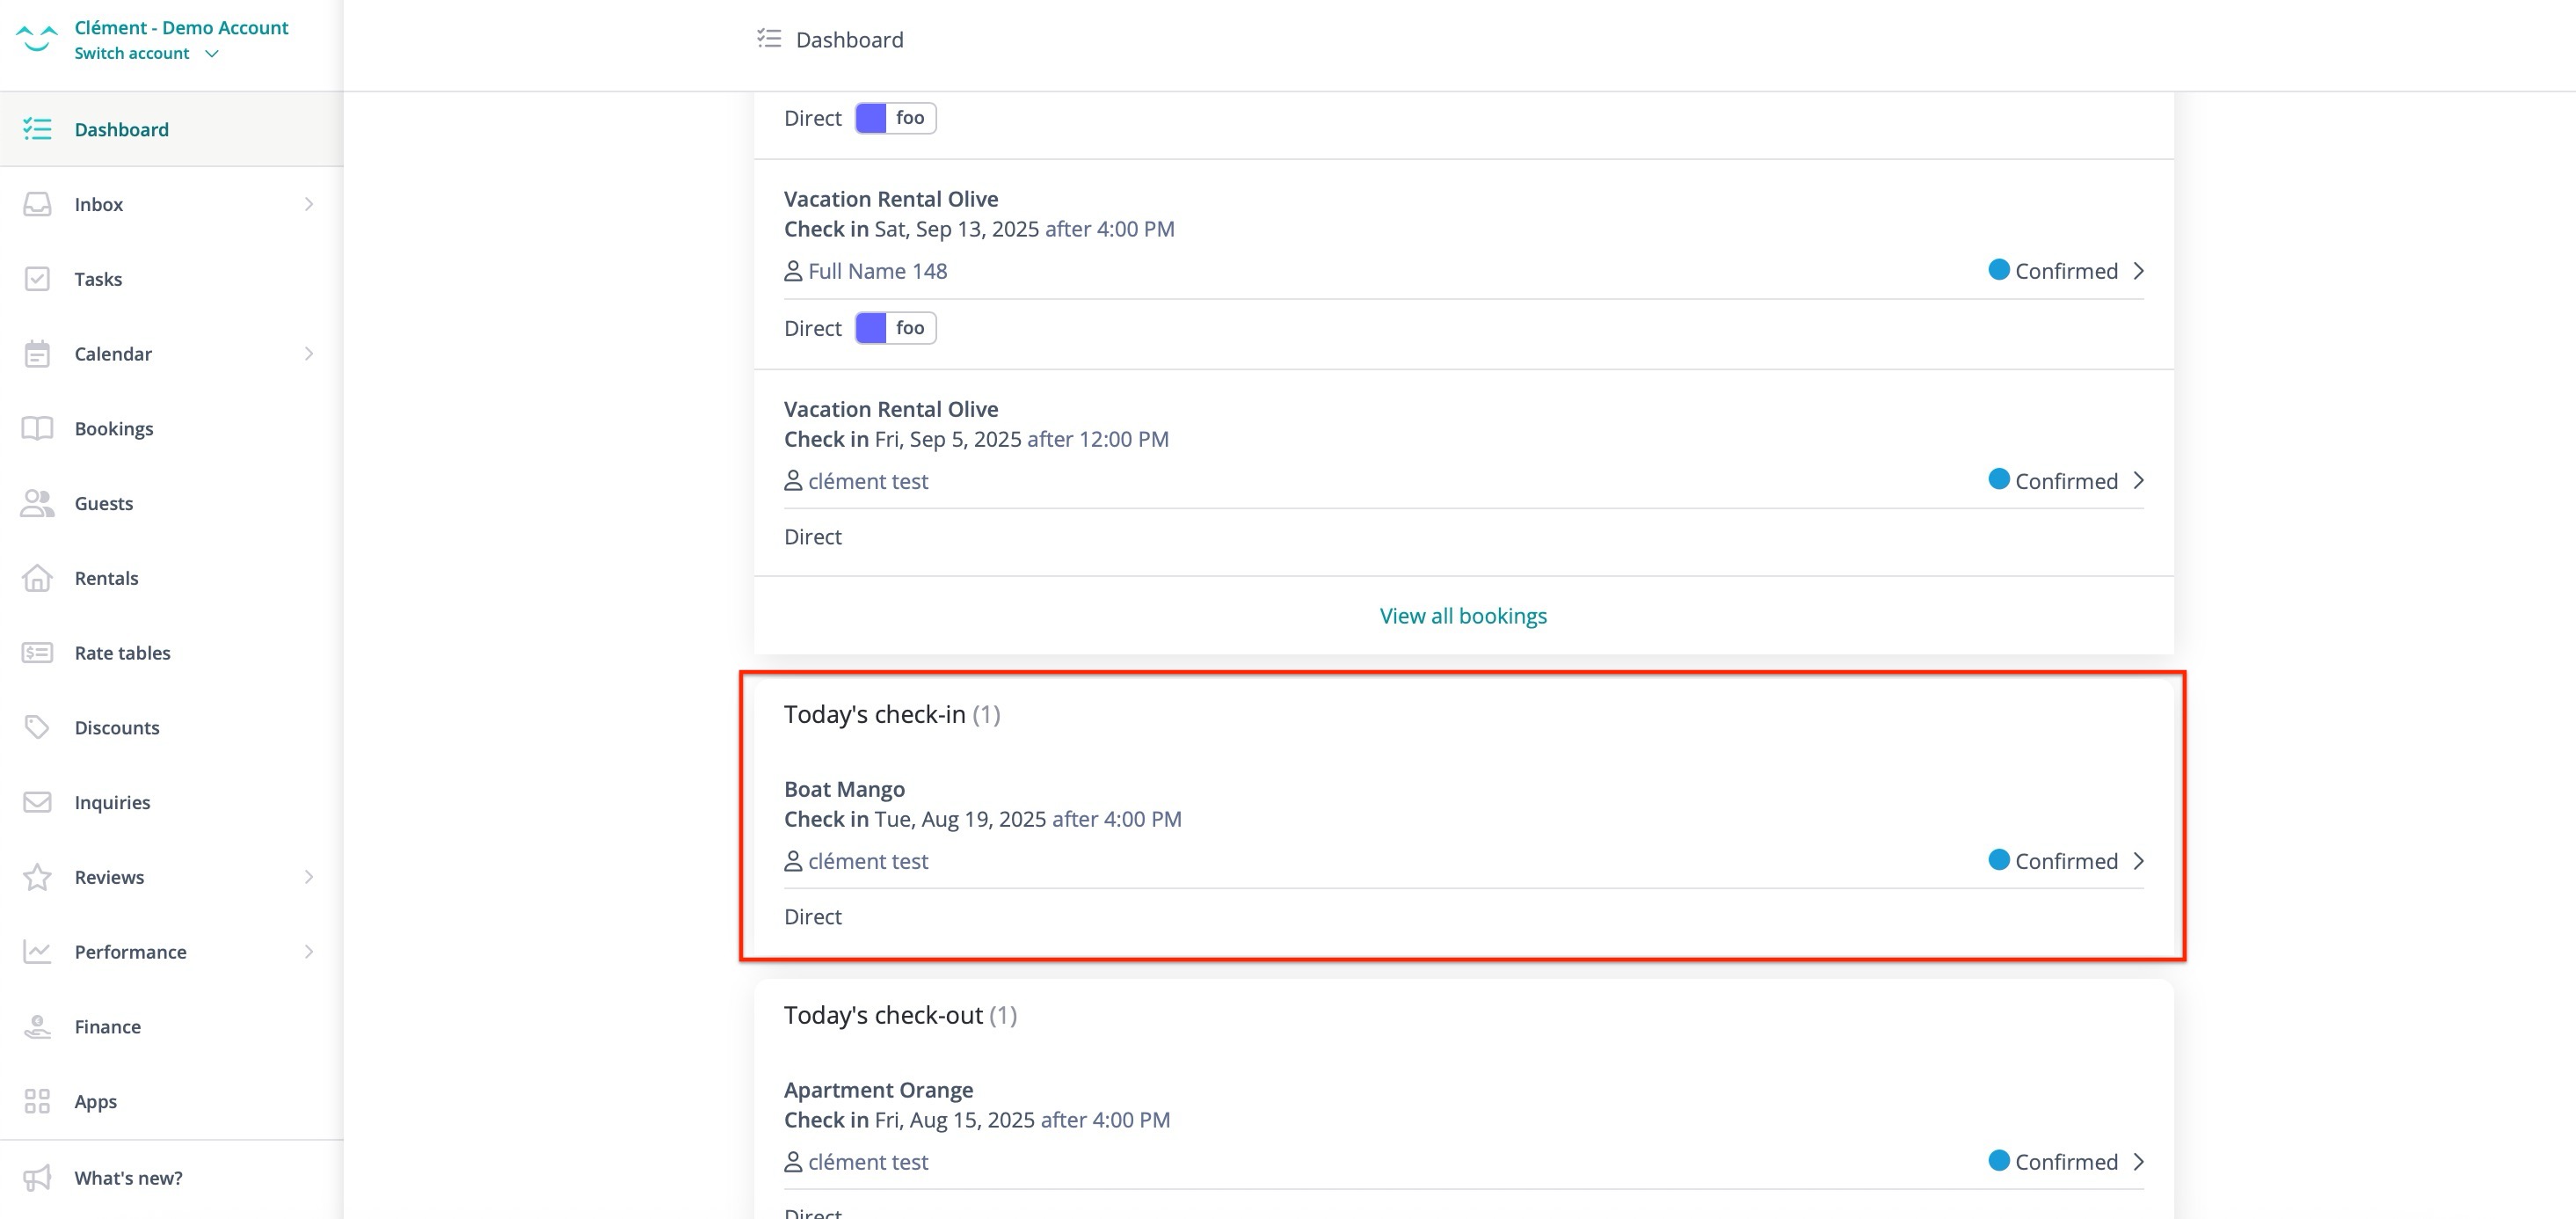Disable the foo switch under Full Name 148
Viewport: 2576px width, 1219px height.
[x=872, y=328]
